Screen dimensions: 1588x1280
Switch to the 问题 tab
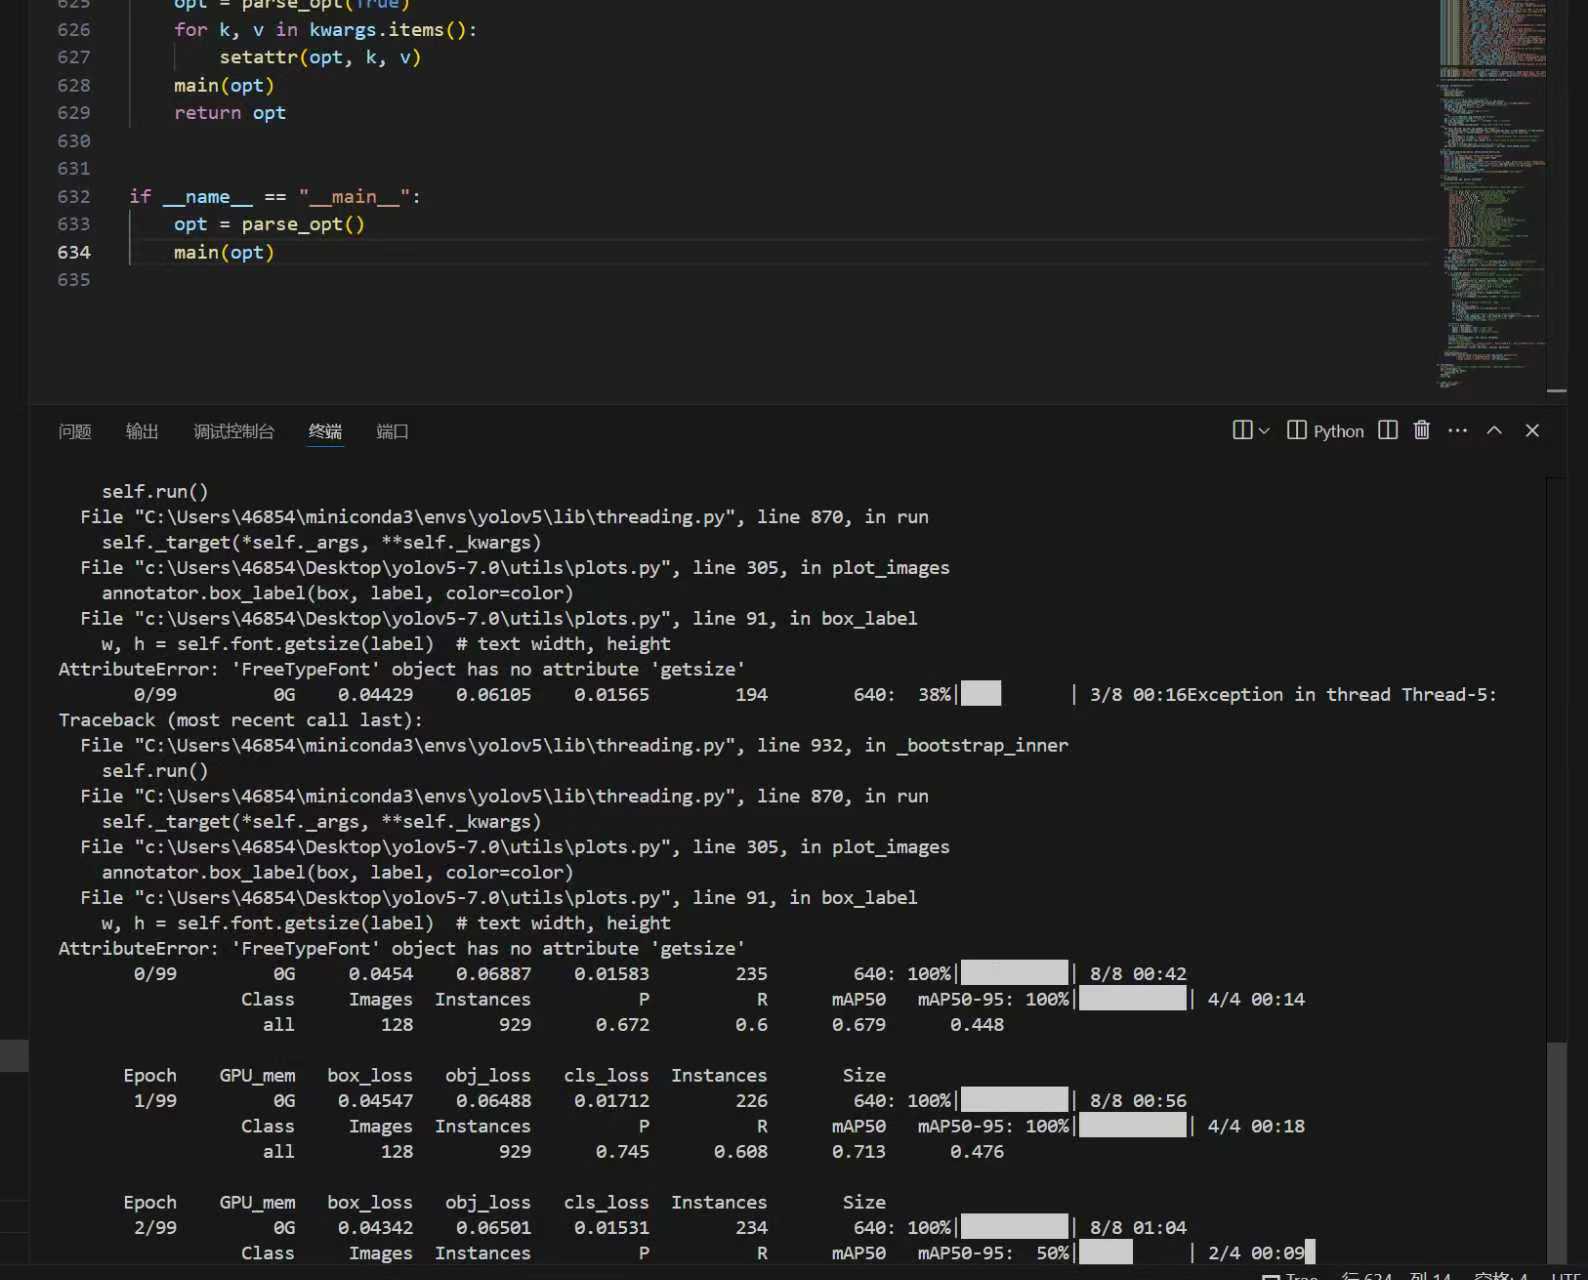tap(75, 431)
